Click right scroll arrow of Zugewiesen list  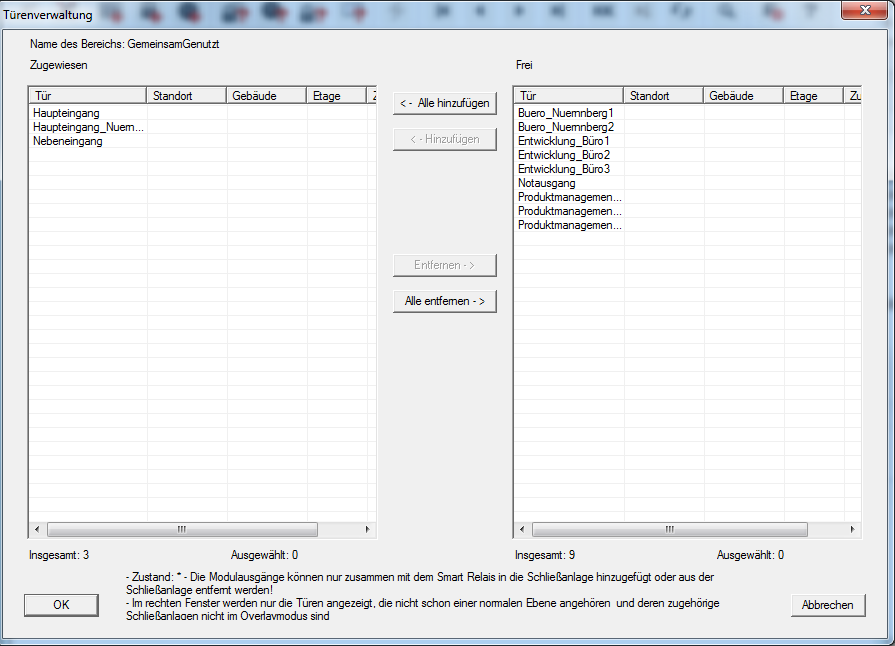(x=367, y=529)
